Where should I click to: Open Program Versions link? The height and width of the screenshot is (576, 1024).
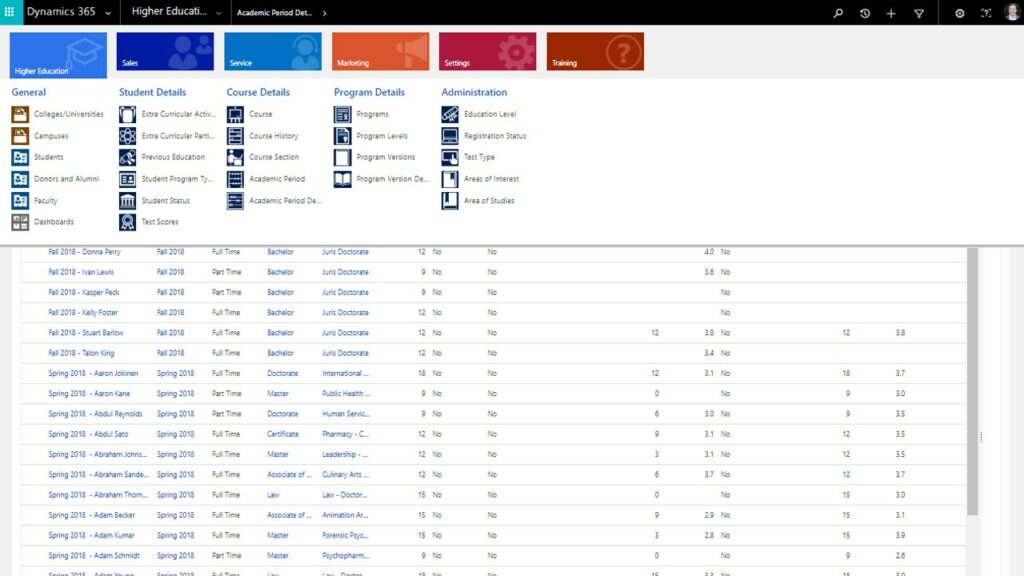[x=385, y=157]
